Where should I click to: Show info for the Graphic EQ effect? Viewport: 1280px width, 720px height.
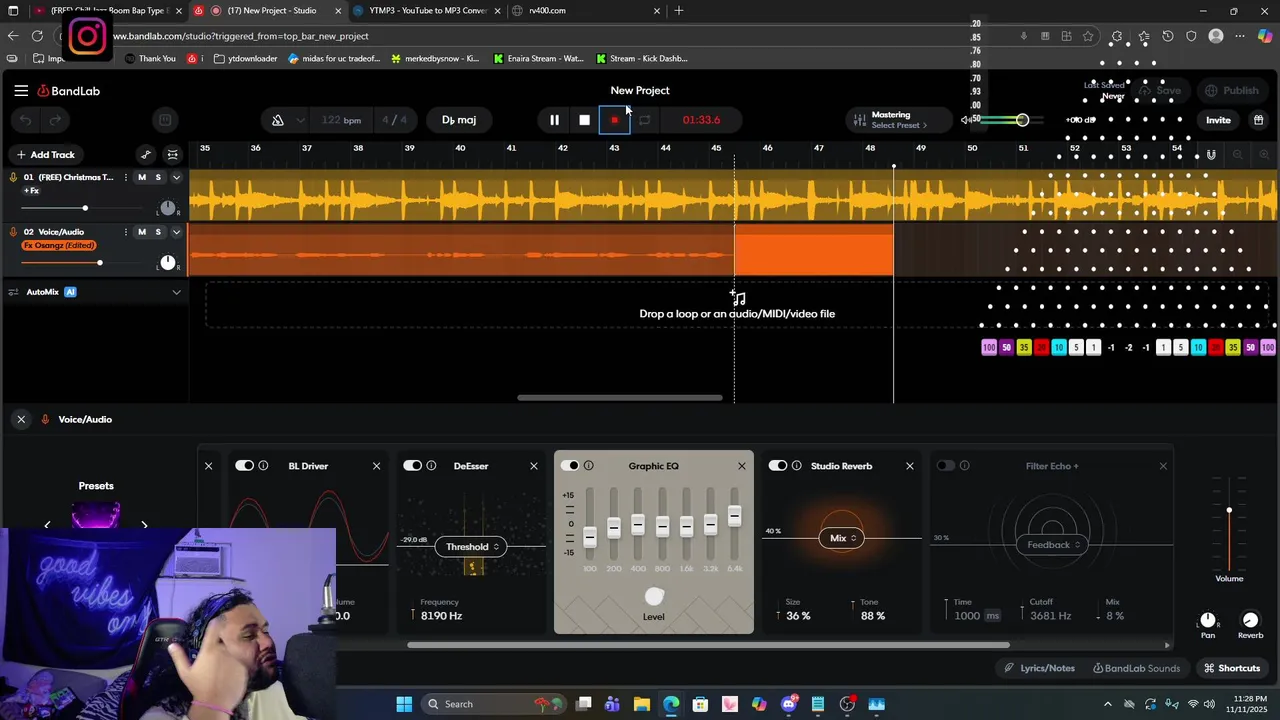589,466
